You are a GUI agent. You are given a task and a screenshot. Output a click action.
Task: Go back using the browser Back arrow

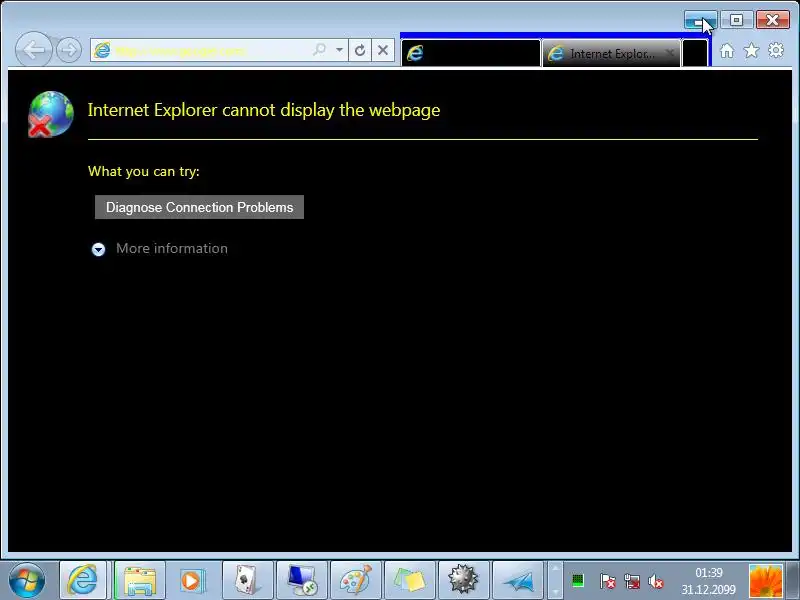pyautogui.click(x=34, y=49)
